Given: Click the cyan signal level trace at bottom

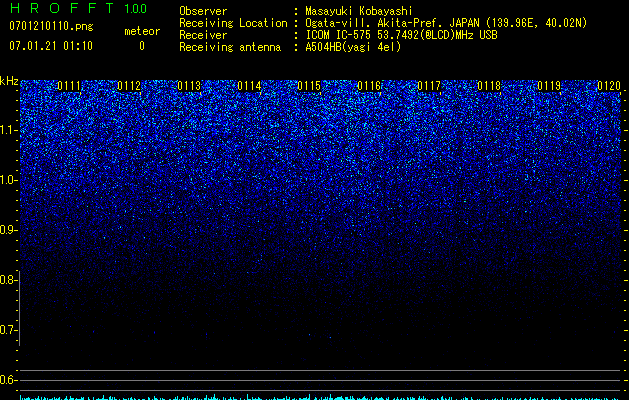Looking at the screenshot, I should pyautogui.click(x=320, y=397).
